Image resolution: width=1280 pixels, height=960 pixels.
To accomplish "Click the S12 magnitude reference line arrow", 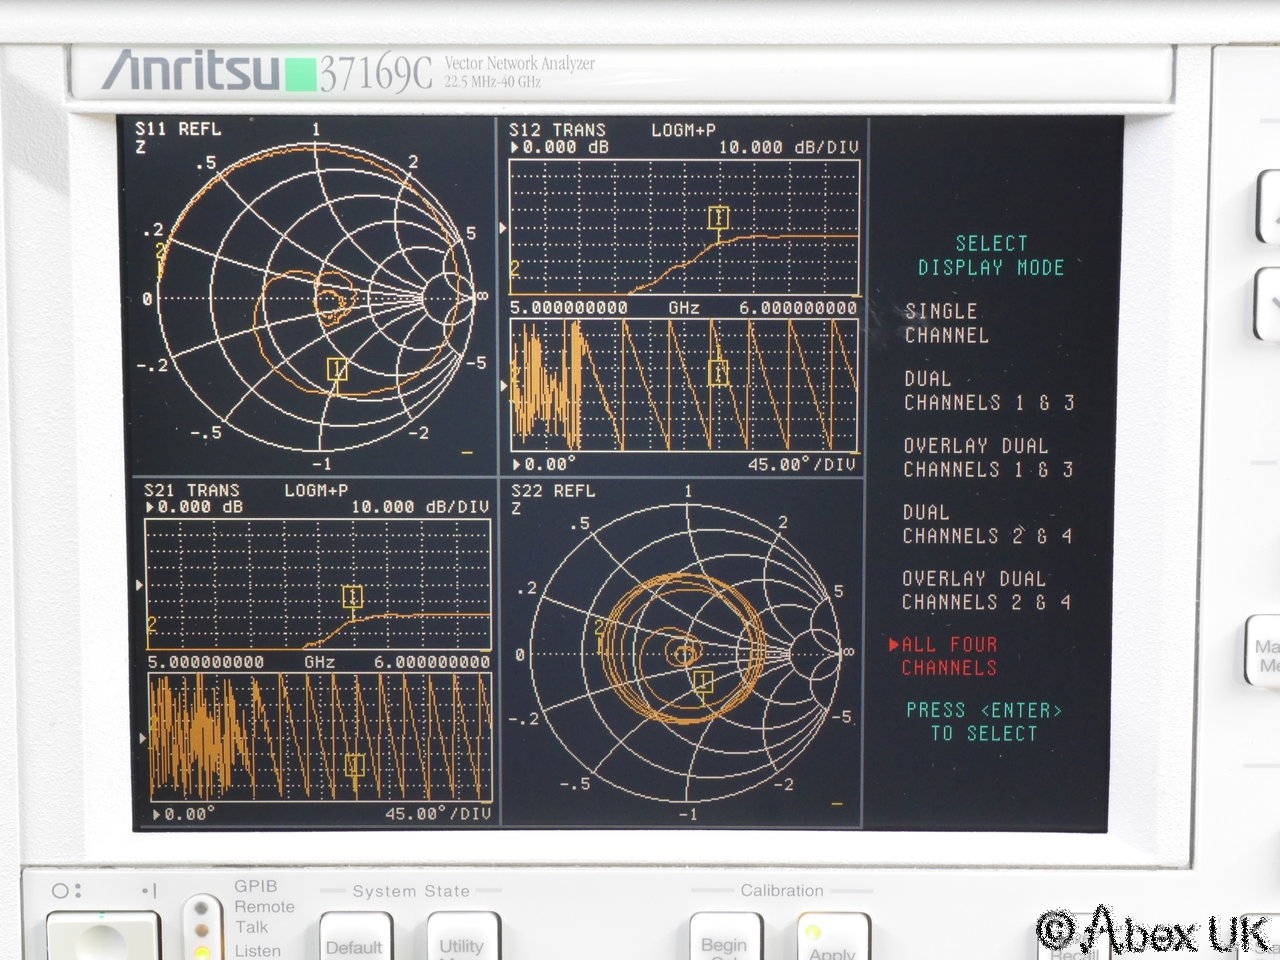I will 503,228.
